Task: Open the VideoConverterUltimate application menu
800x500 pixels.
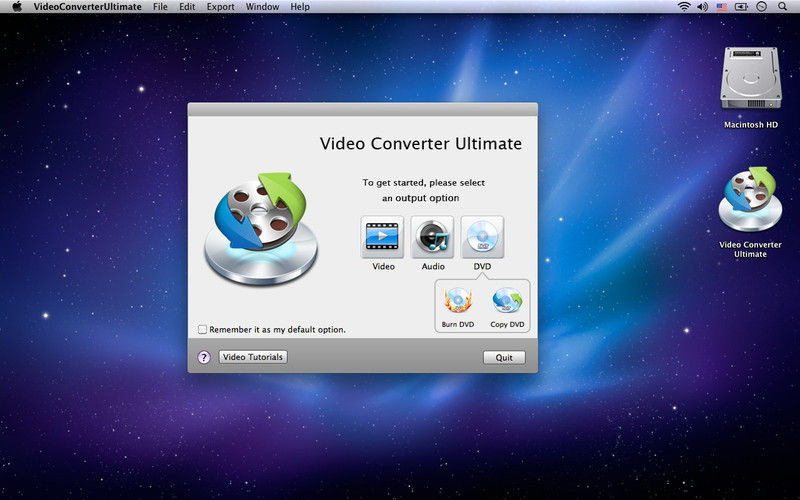Action: 88,7
